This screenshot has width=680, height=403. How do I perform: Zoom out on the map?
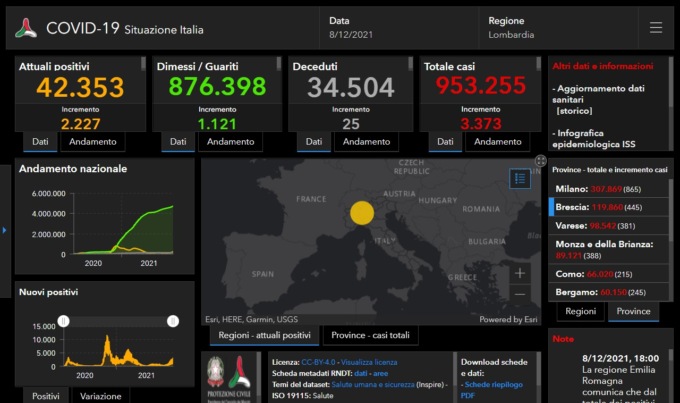tap(519, 294)
